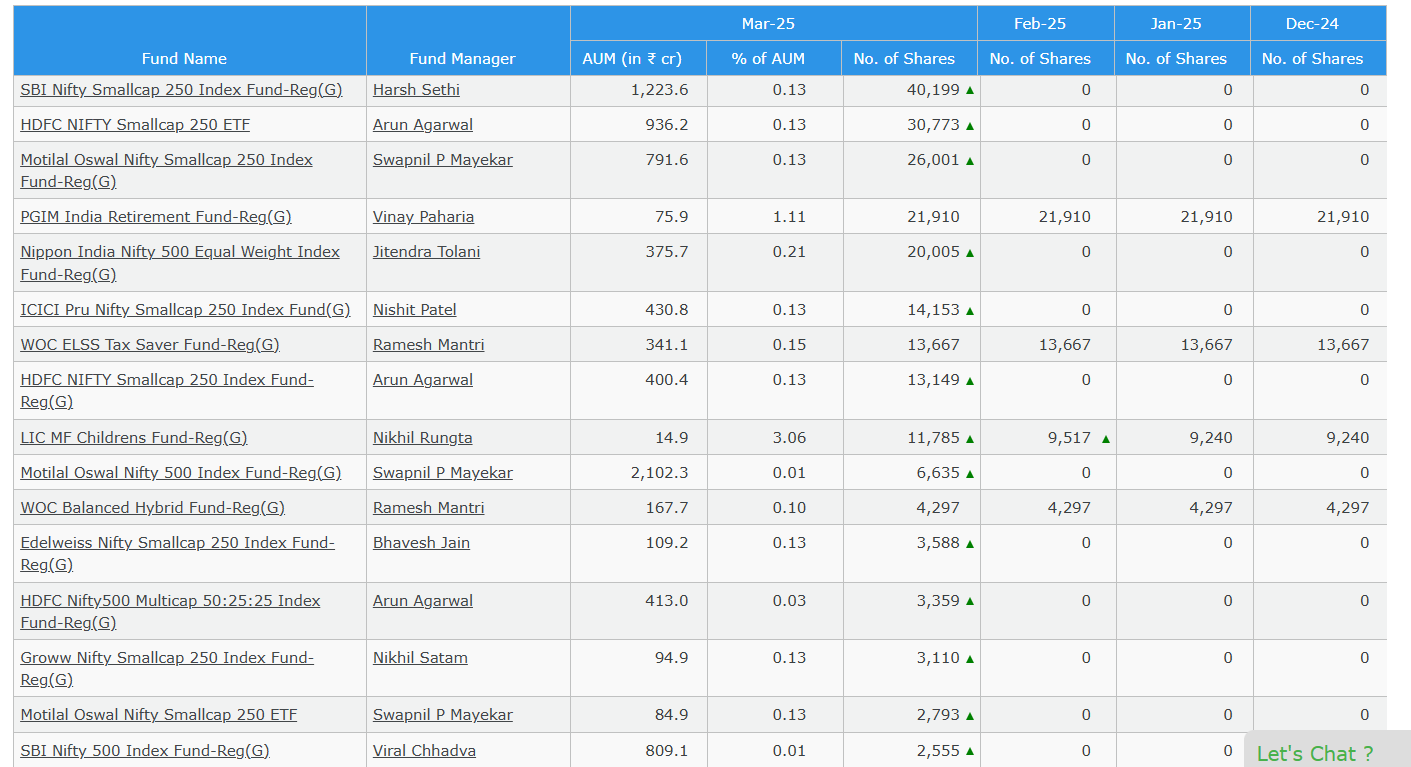The image size is (1411, 767).
Task: Click green up arrow beside 3,110 shares
Action: point(970,659)
